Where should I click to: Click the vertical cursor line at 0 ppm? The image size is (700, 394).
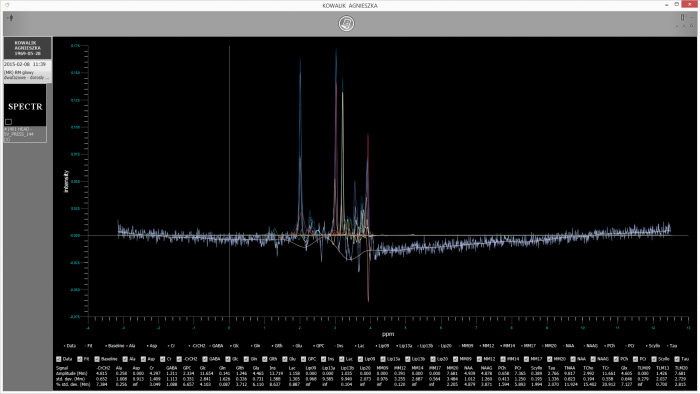229,181
